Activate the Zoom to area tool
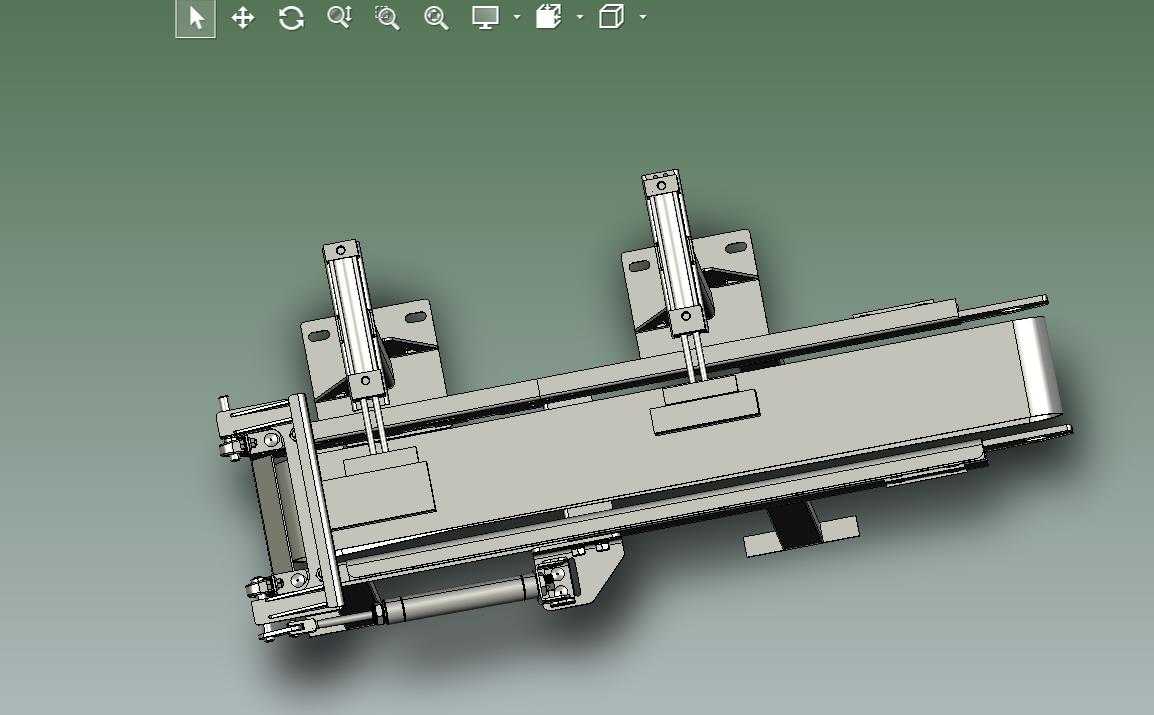This screenshot has width=1154, height=715. [x=387, y=18]
